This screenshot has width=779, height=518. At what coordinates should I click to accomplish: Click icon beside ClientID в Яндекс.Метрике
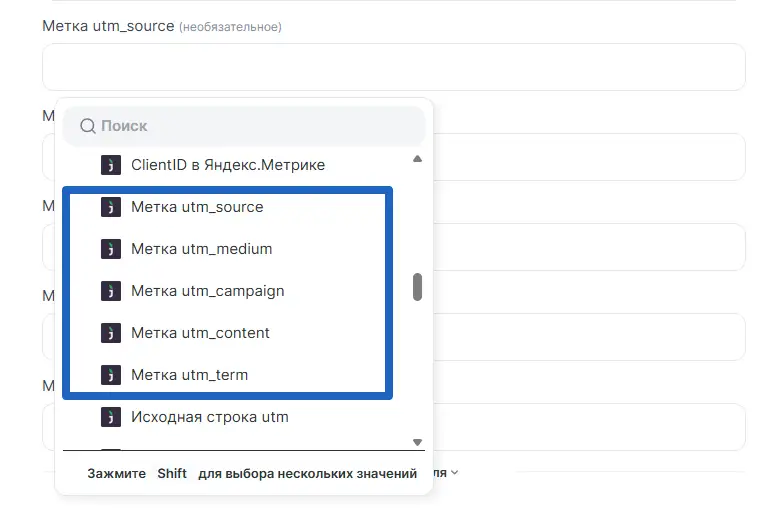tap(111, 165)
